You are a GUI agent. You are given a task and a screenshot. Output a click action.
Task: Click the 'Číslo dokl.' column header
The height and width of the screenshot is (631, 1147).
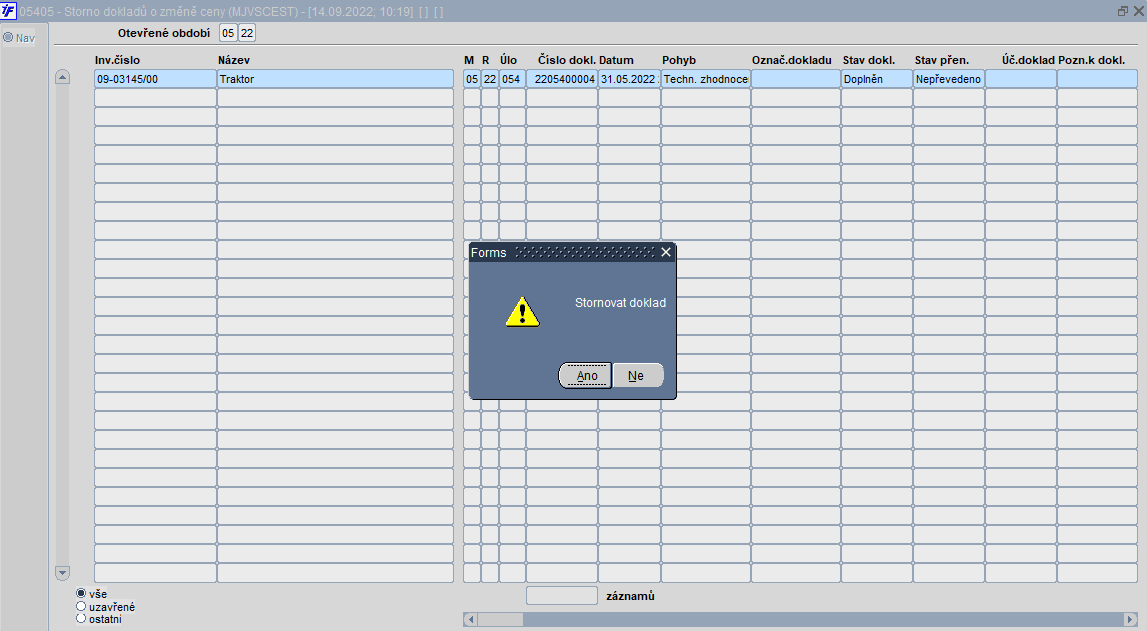pos(567,60)
